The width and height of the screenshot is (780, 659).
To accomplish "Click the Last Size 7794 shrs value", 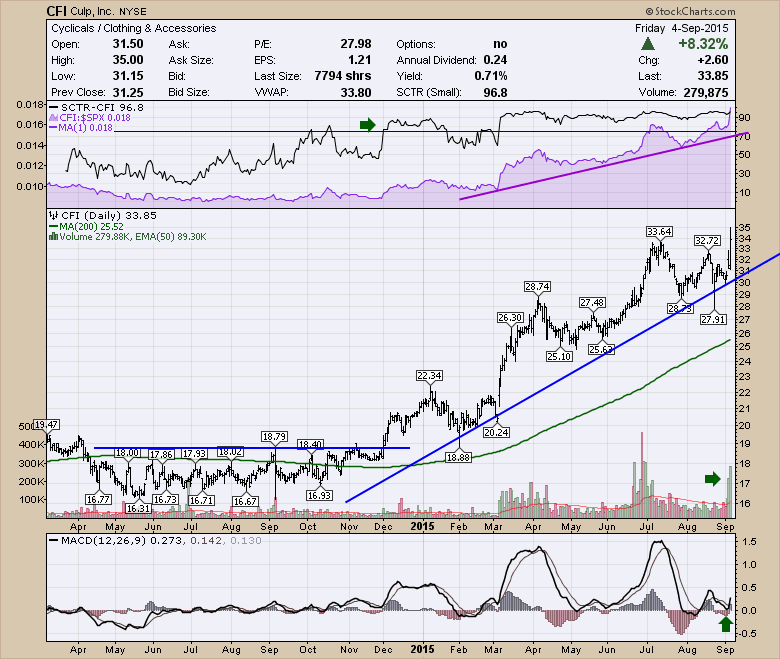I will (343, 76).
